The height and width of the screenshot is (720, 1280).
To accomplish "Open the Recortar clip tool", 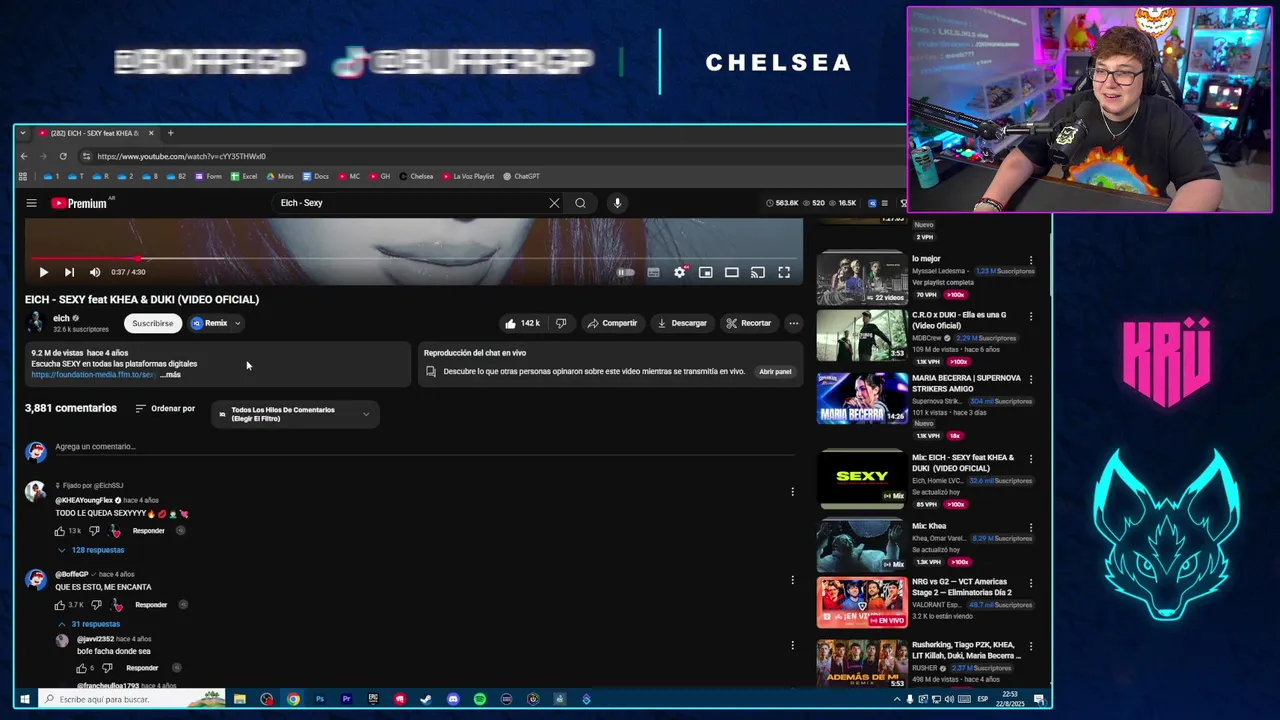I will click(x=749, y=323).
